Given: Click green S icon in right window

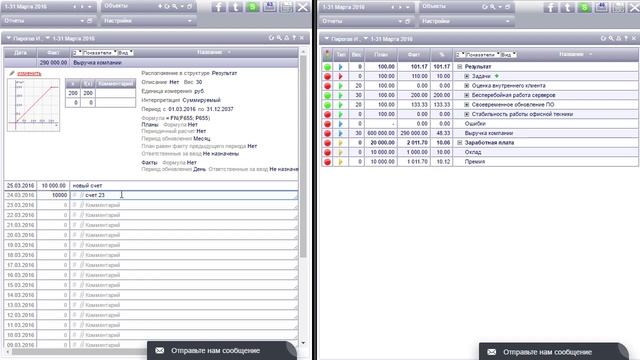Looking at the screenshot, I should tap(584, 7).
